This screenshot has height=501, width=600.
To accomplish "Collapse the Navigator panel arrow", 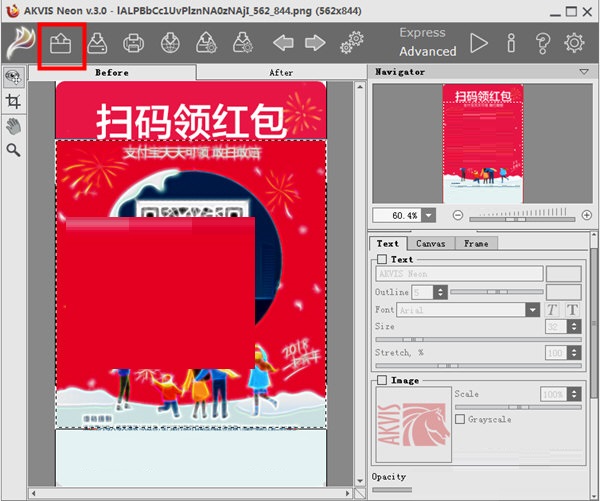I will click(584, 72).
